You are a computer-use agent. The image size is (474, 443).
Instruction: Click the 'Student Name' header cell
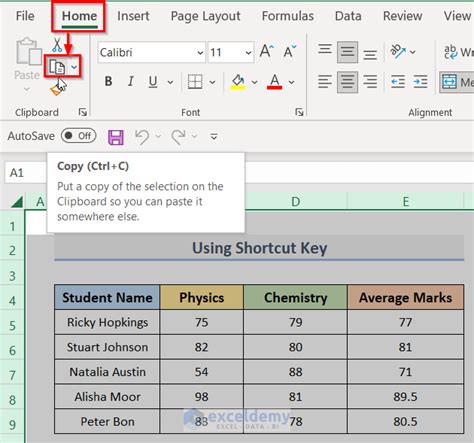(107, 297)
